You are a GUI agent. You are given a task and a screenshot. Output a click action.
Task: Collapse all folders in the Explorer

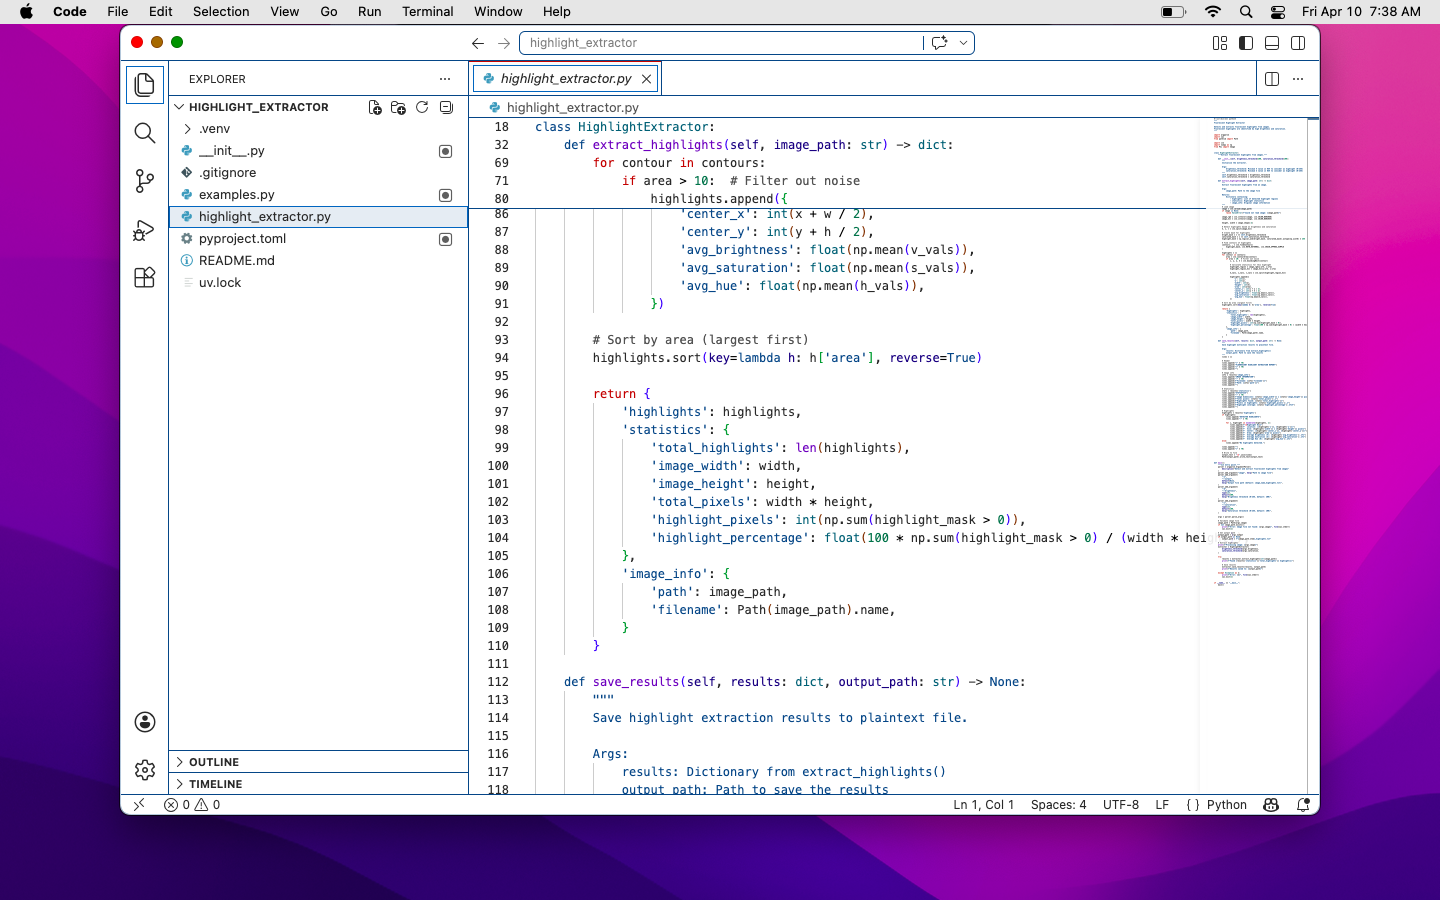[445, 107]
